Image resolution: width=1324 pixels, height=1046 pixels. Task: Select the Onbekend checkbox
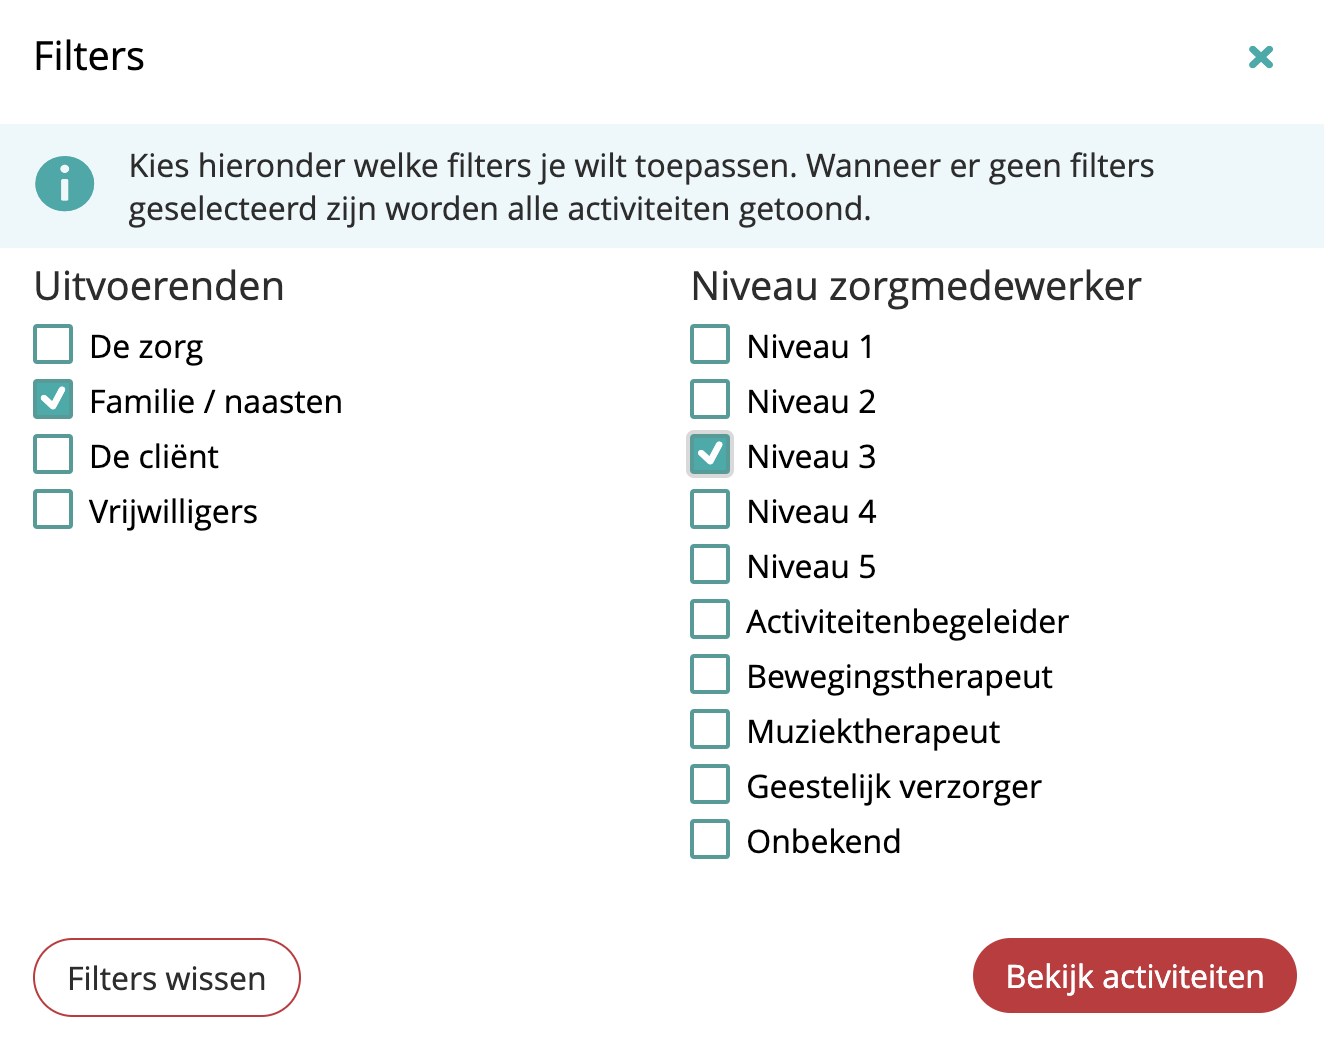pyautogui.click(x=710, y=839)
